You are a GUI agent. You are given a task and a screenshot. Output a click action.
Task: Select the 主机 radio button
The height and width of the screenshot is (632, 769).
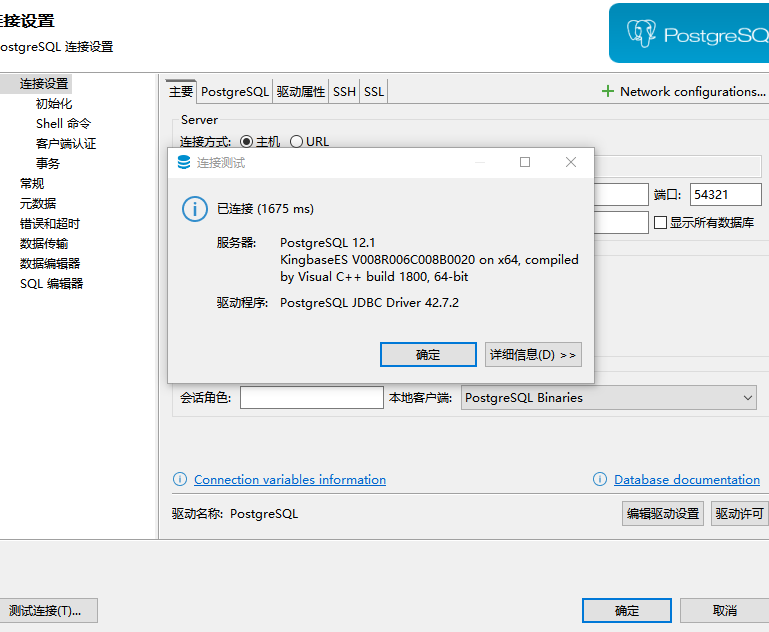[x=247, y=142]
